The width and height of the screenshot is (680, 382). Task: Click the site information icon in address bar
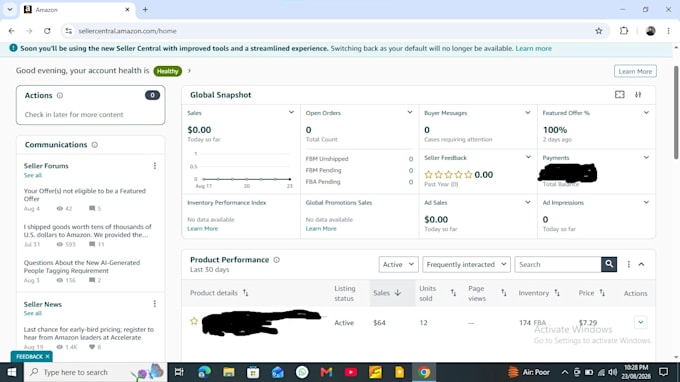69,31
